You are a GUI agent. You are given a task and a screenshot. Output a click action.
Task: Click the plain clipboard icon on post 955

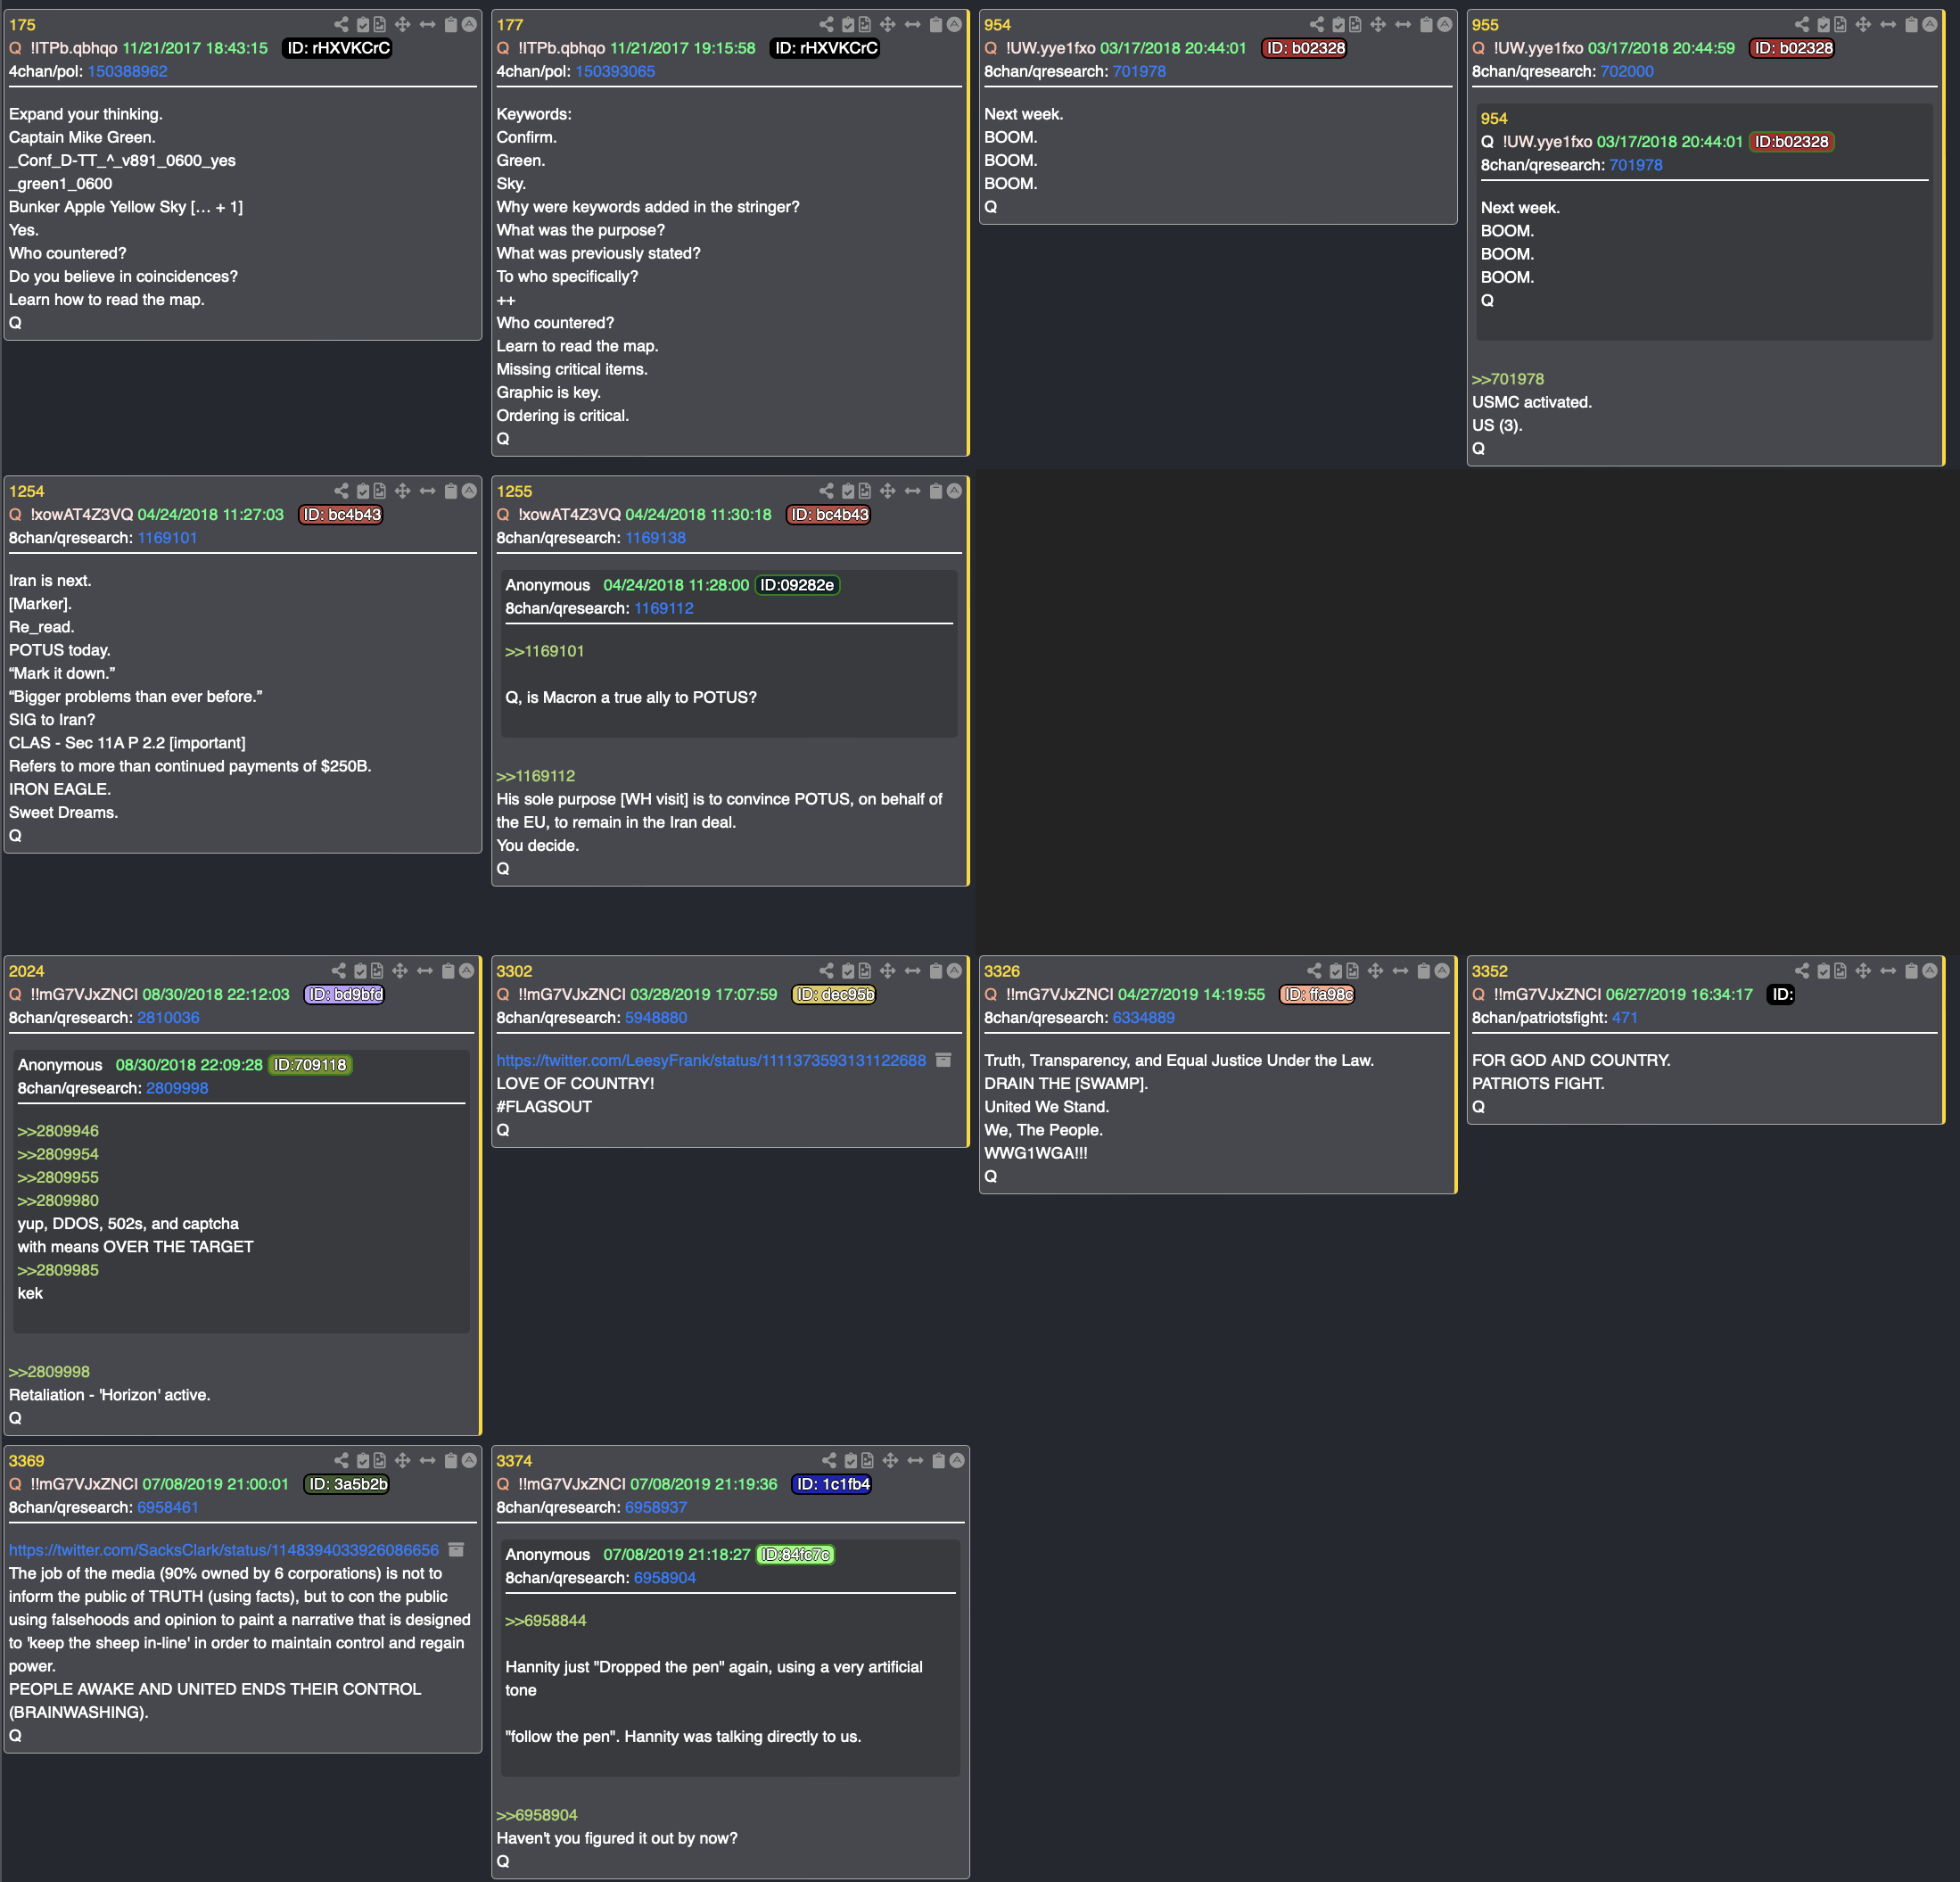point(1911,24)
